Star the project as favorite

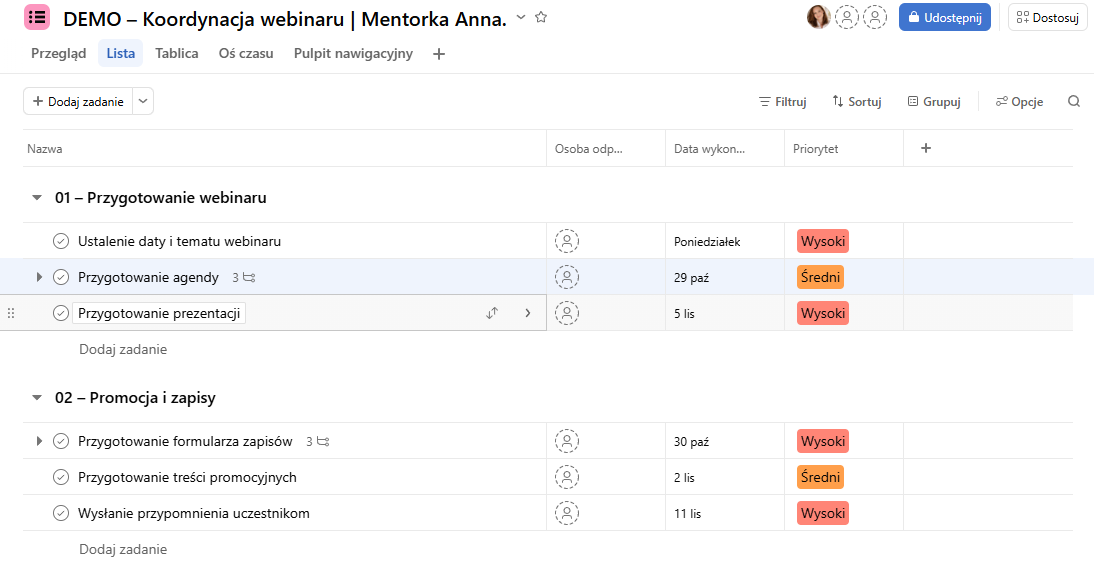coord(541,17)
